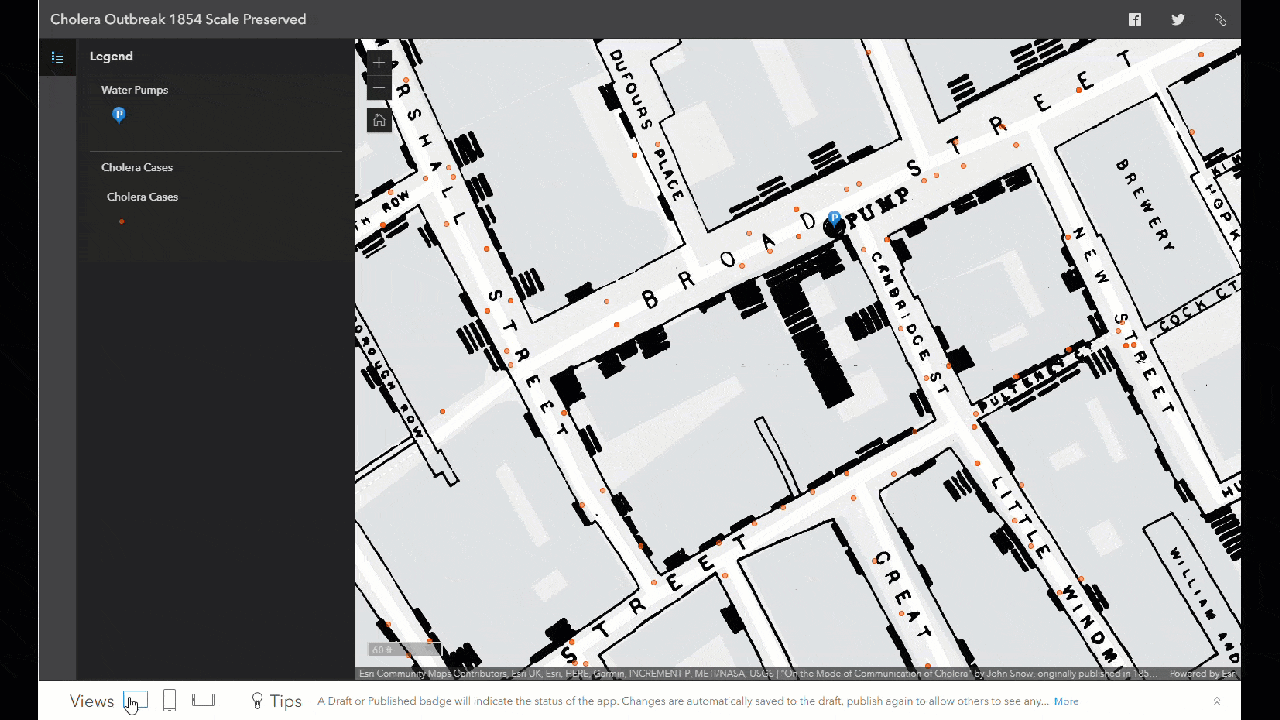Switch to the tablet landscape view

tap(203, 700)
